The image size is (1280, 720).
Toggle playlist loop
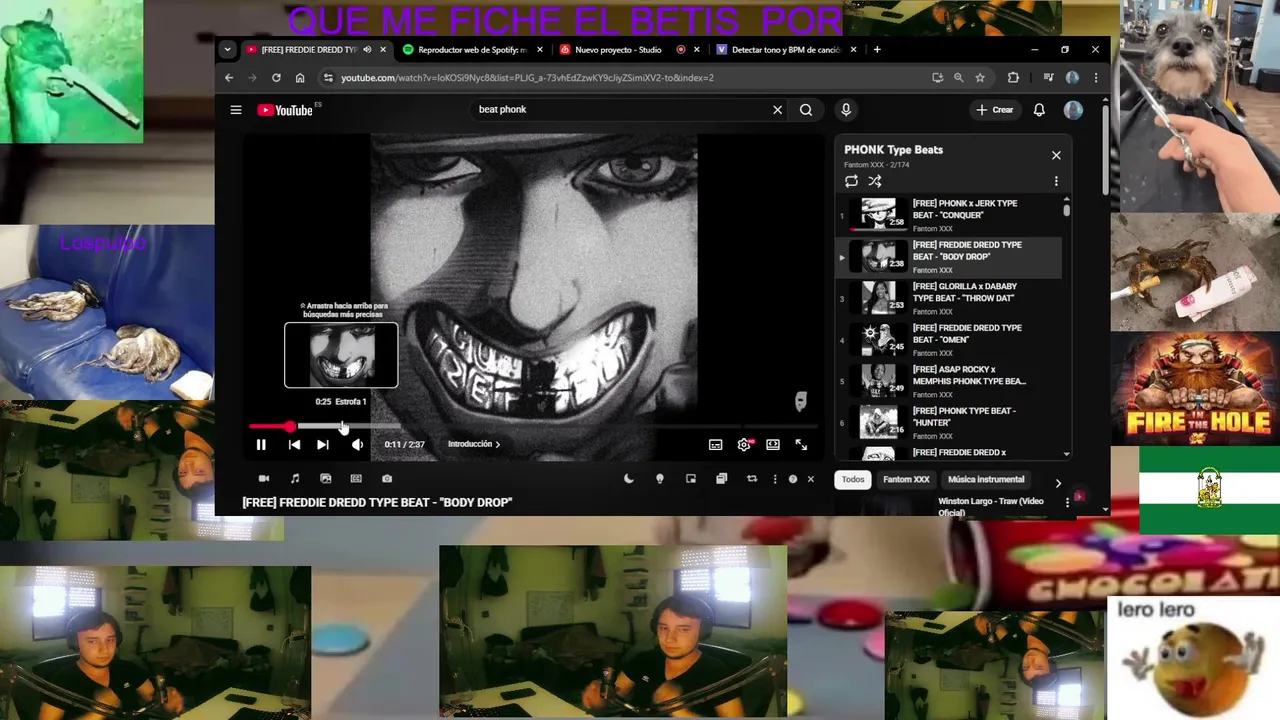tap(851, 181)
